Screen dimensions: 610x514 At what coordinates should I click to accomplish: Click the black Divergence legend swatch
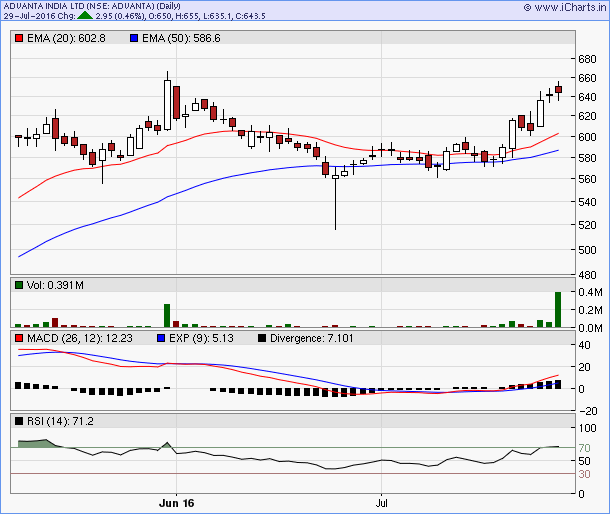[x=262, y=338]
